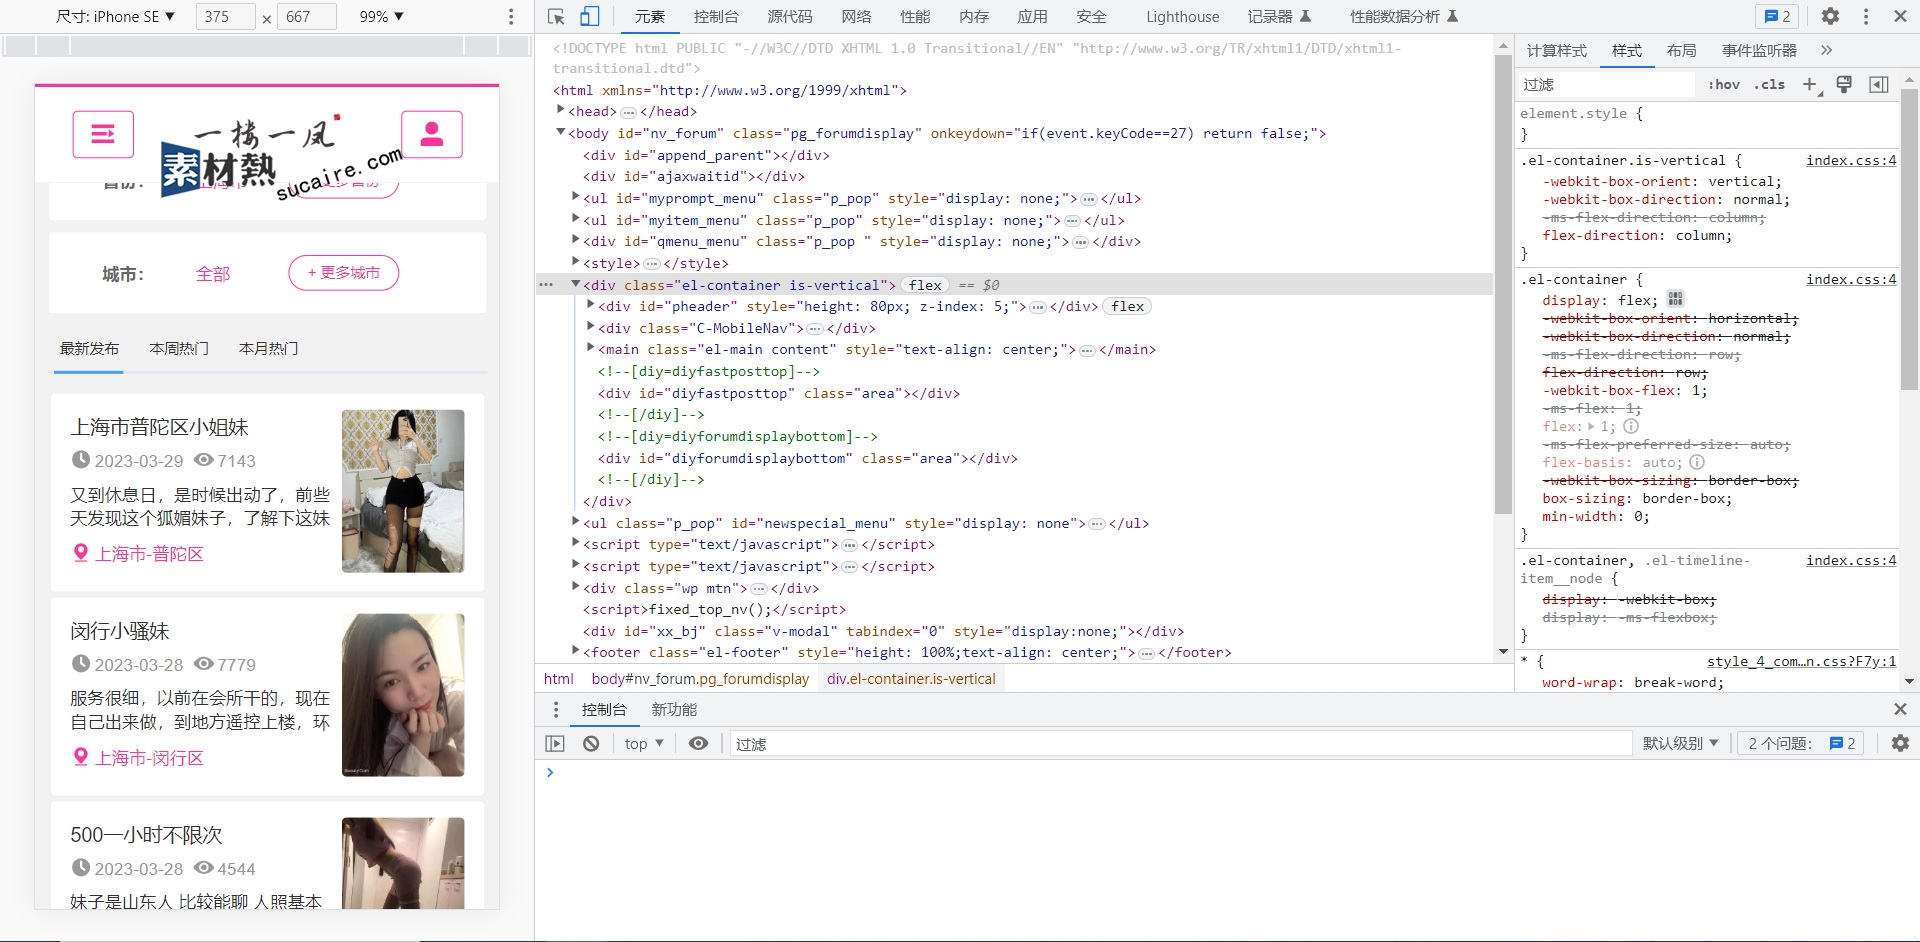Open the 尺寸: iPhone SE device dropdown
Viewport: 1920px width, 942px height.
click(x=115, y=16)
